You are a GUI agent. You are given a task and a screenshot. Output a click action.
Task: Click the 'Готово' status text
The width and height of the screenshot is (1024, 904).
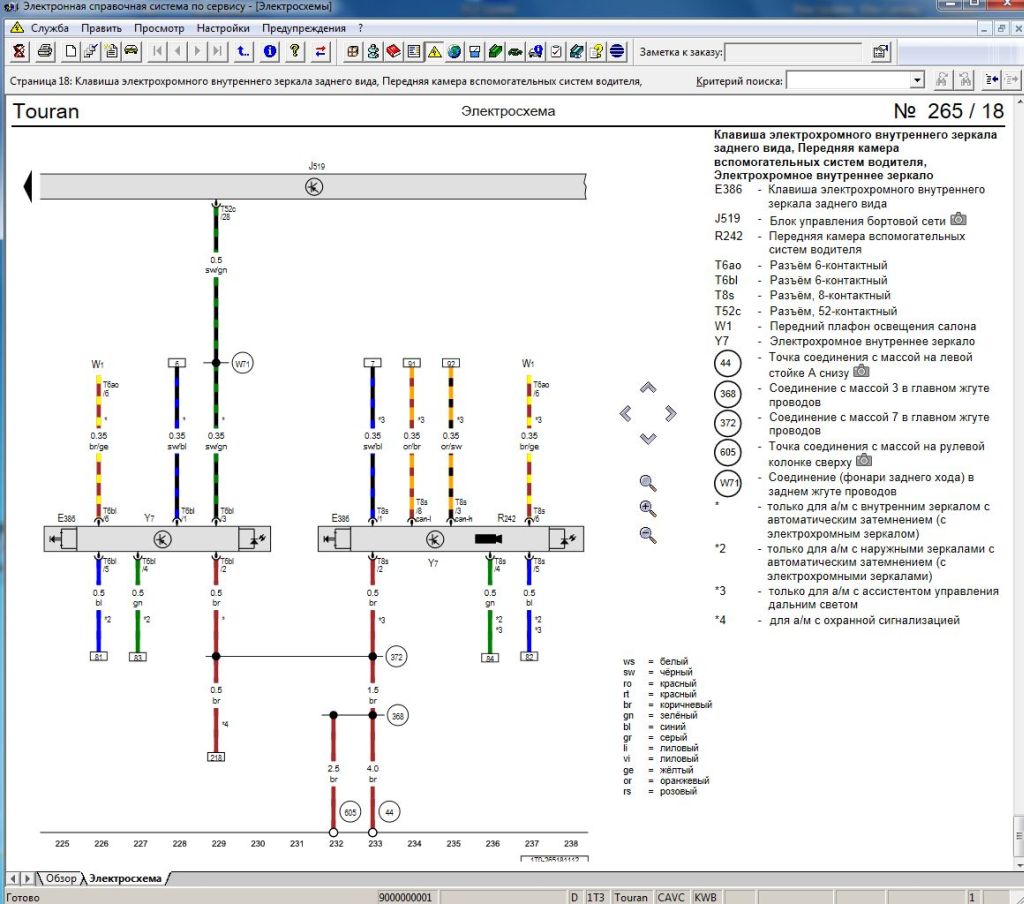click(22, 897)
